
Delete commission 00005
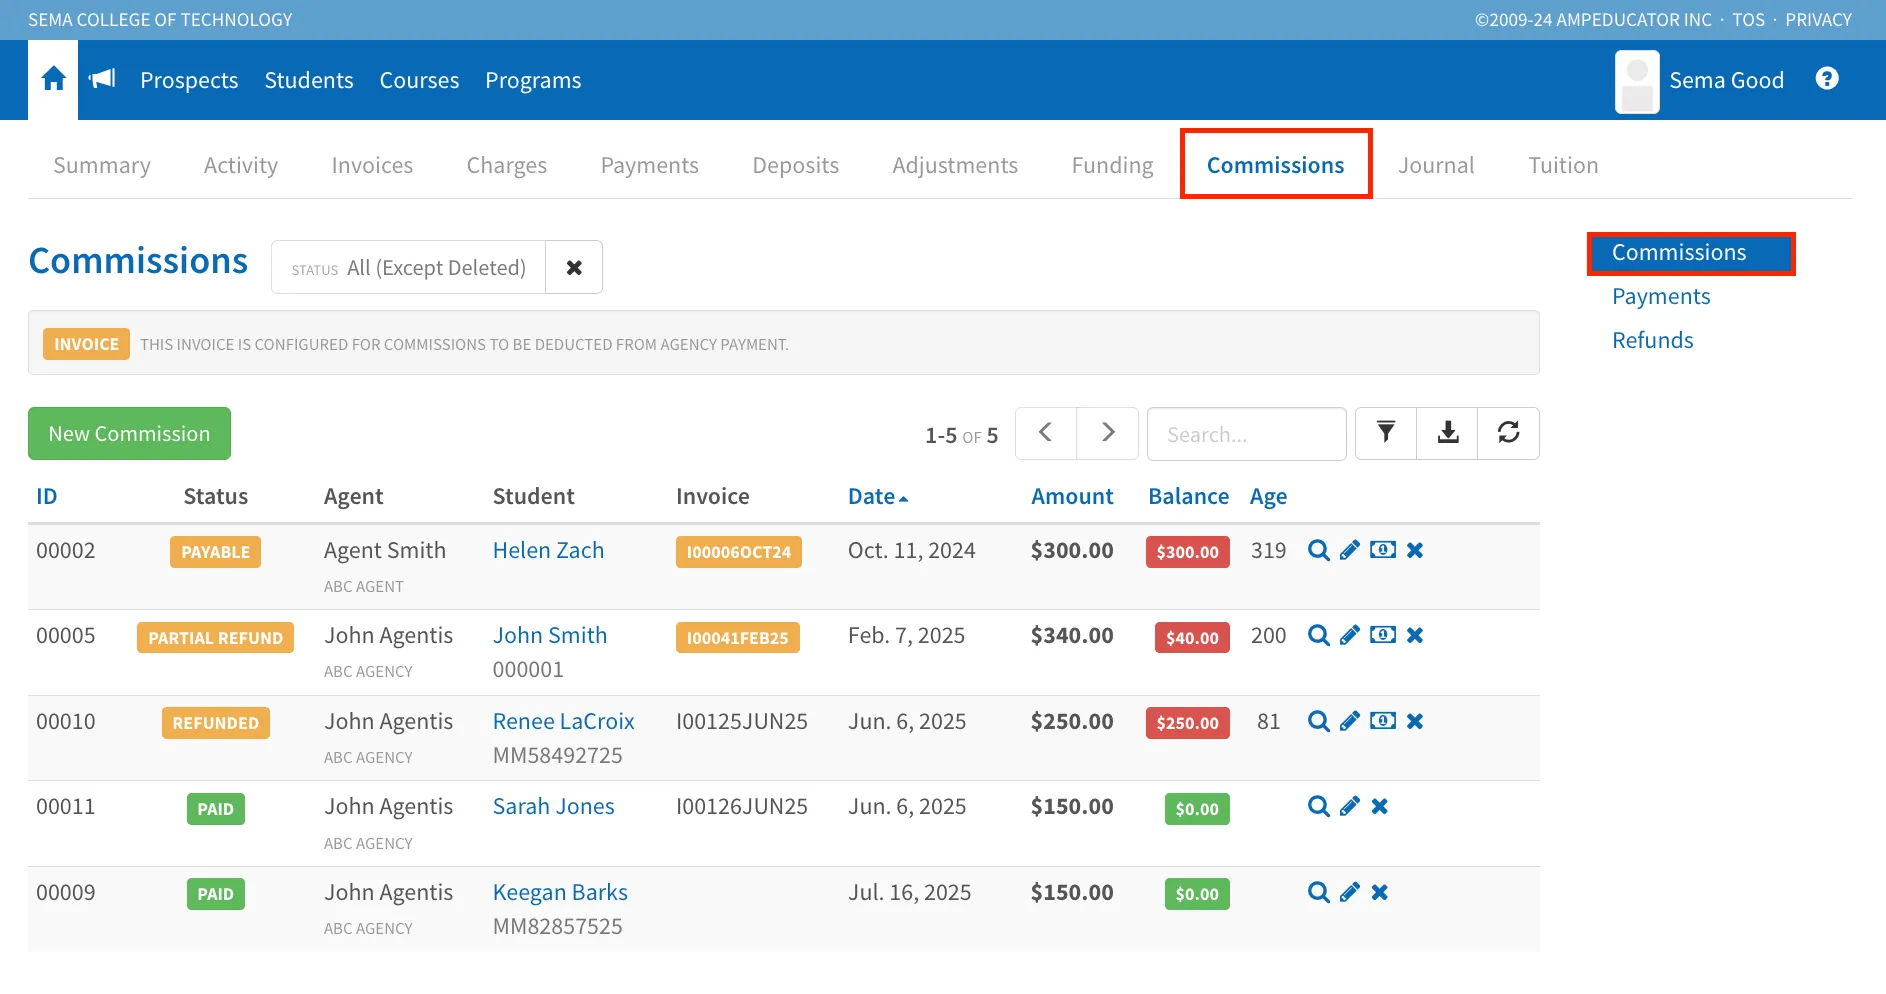1415,635
